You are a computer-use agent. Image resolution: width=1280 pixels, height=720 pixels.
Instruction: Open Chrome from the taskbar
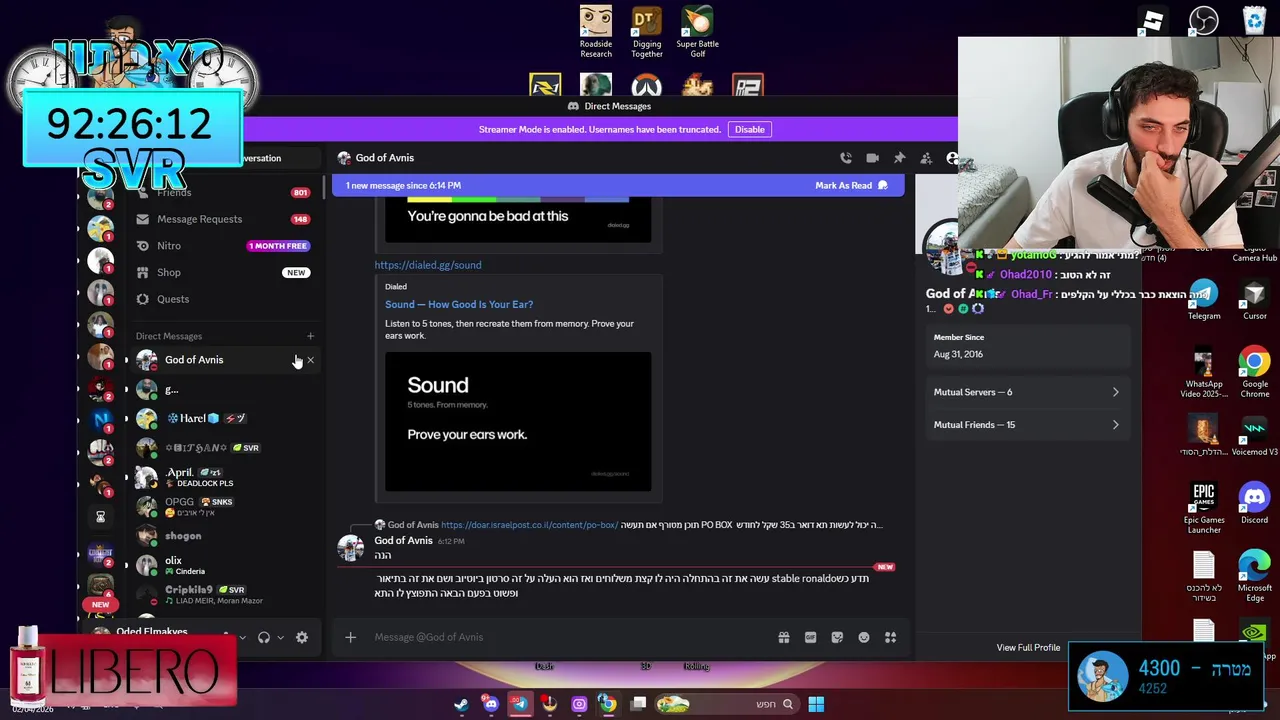click(607, 704)
